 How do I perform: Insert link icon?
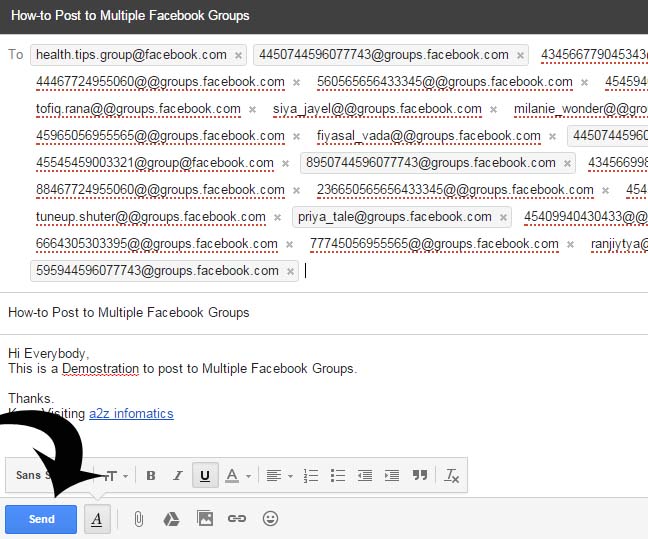[x=237, y=518]
